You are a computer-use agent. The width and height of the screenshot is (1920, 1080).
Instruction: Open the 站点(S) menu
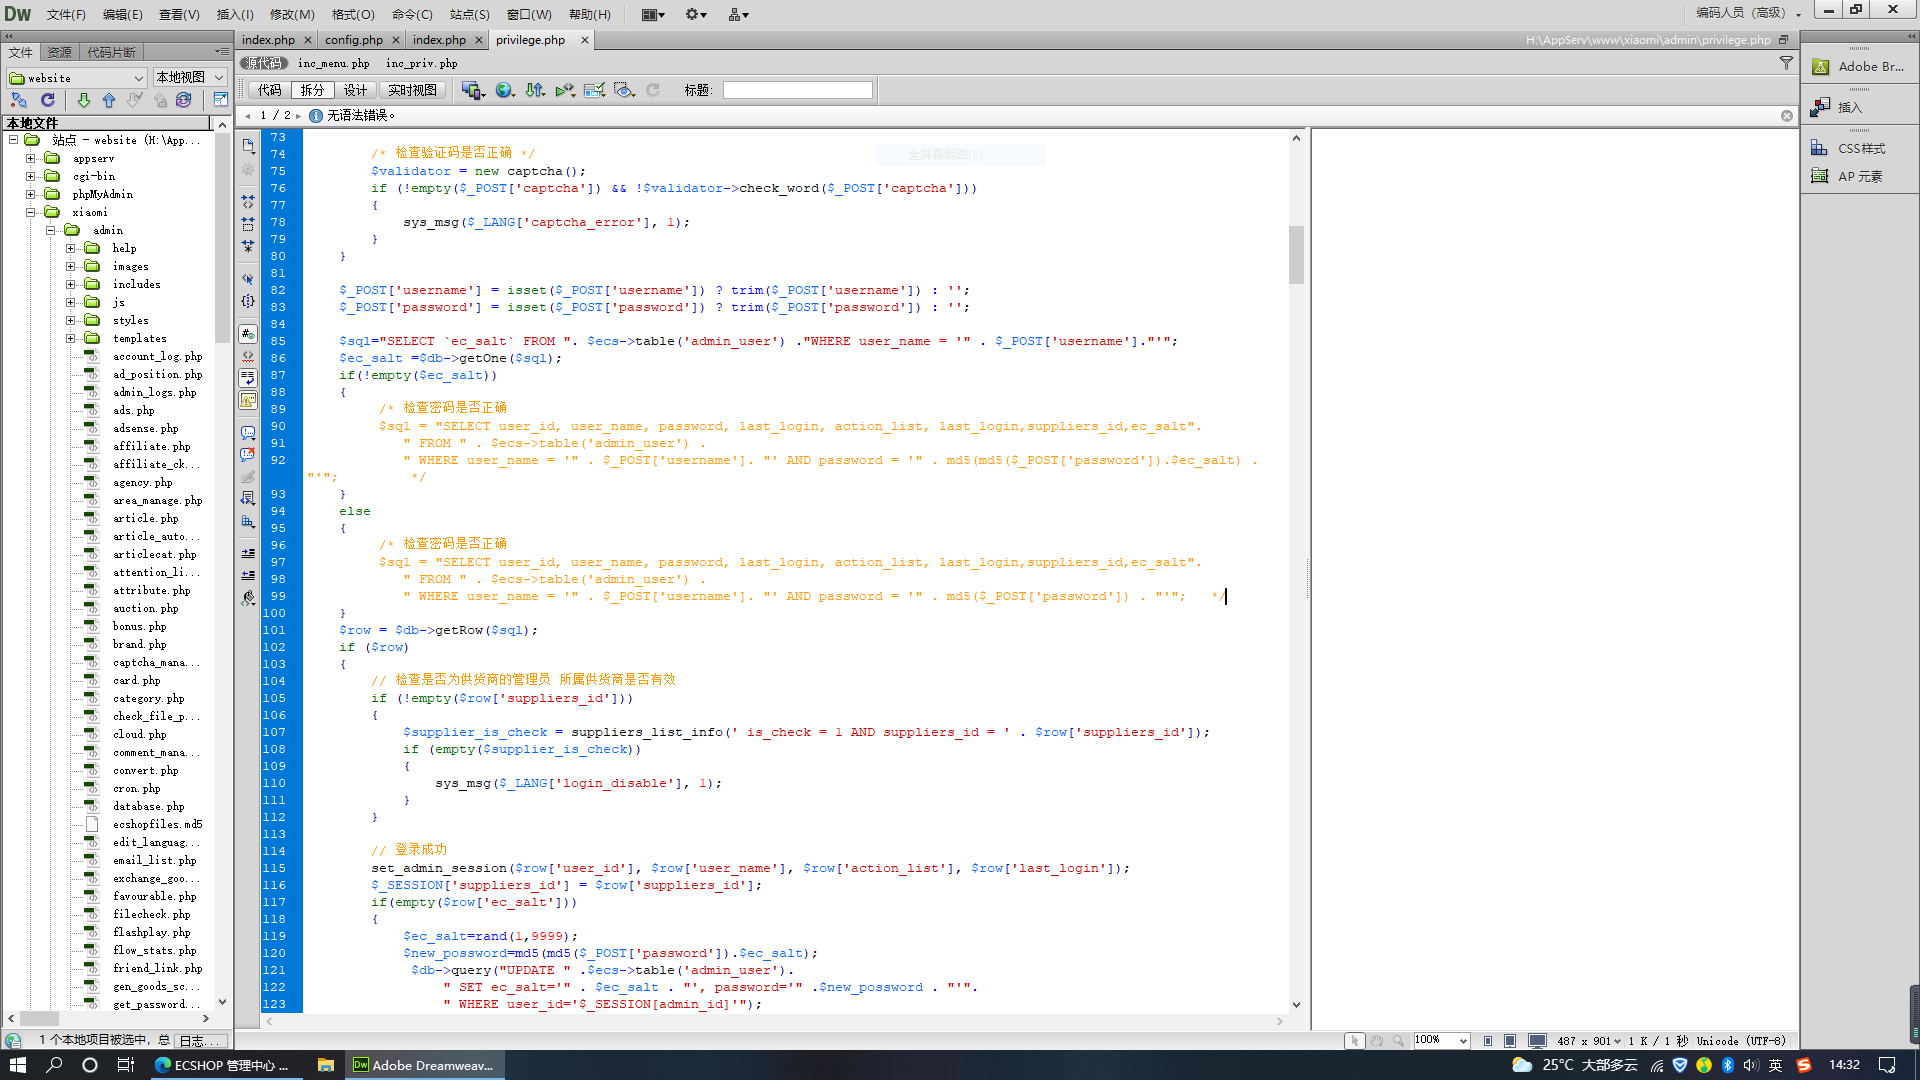click(x=469, y=14)
